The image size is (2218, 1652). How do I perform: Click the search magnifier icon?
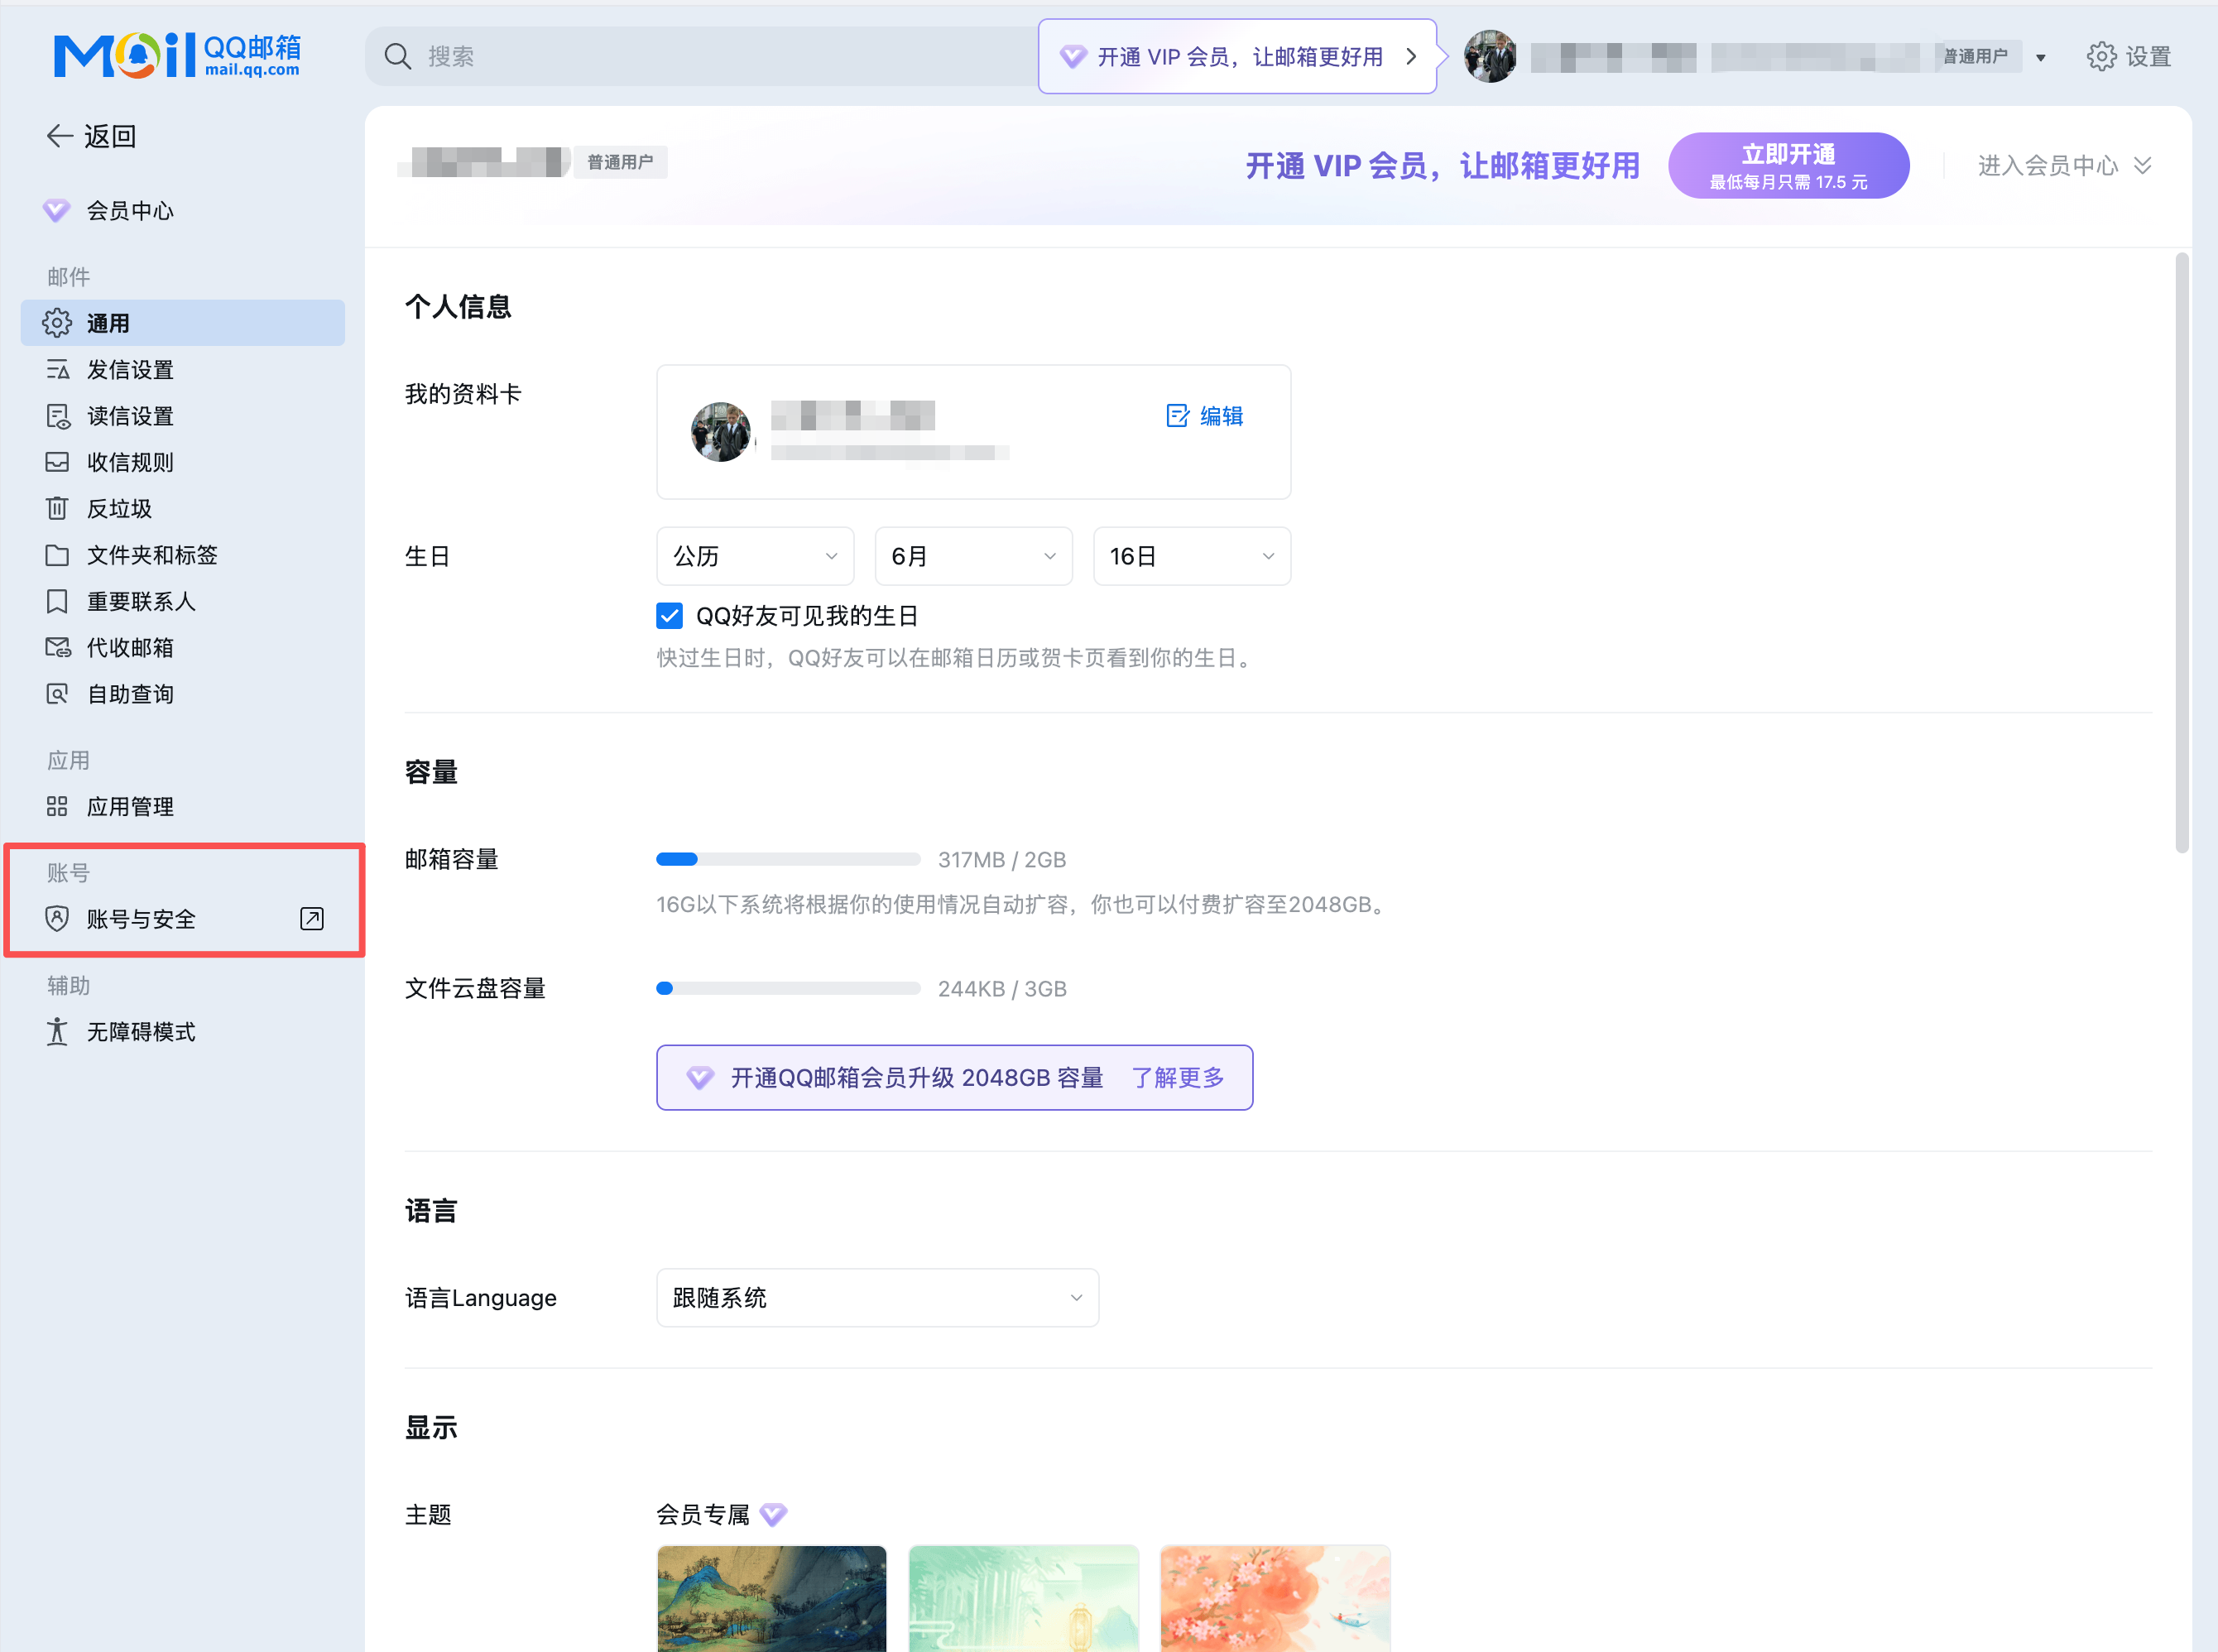coord(398,56)
